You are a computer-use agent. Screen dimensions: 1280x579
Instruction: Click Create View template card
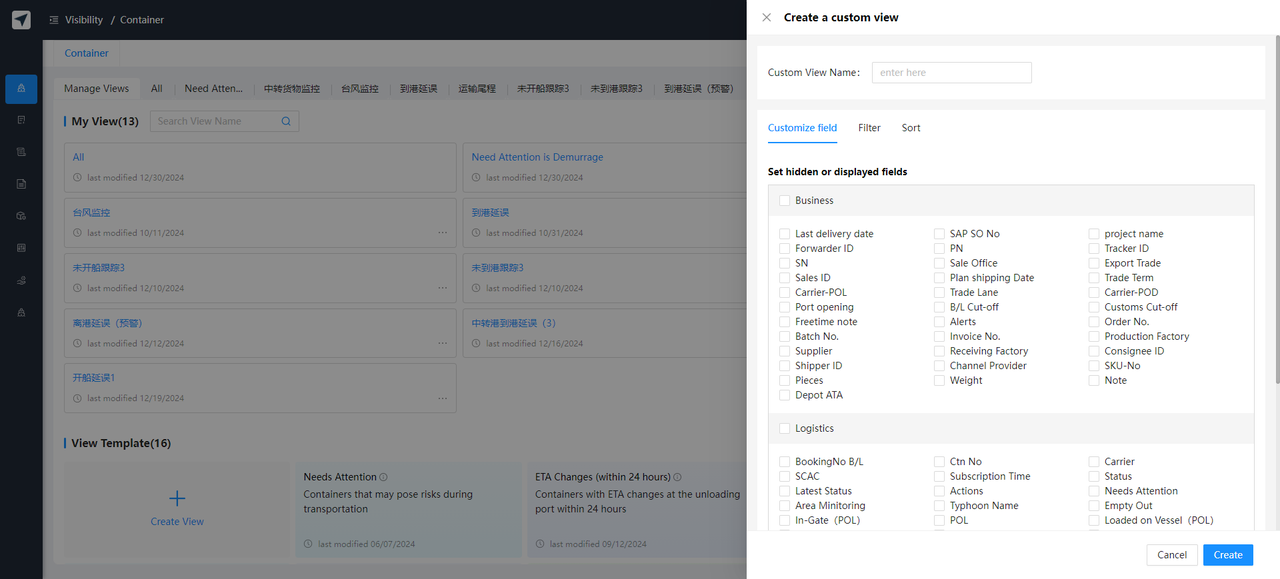coord(177,510)
